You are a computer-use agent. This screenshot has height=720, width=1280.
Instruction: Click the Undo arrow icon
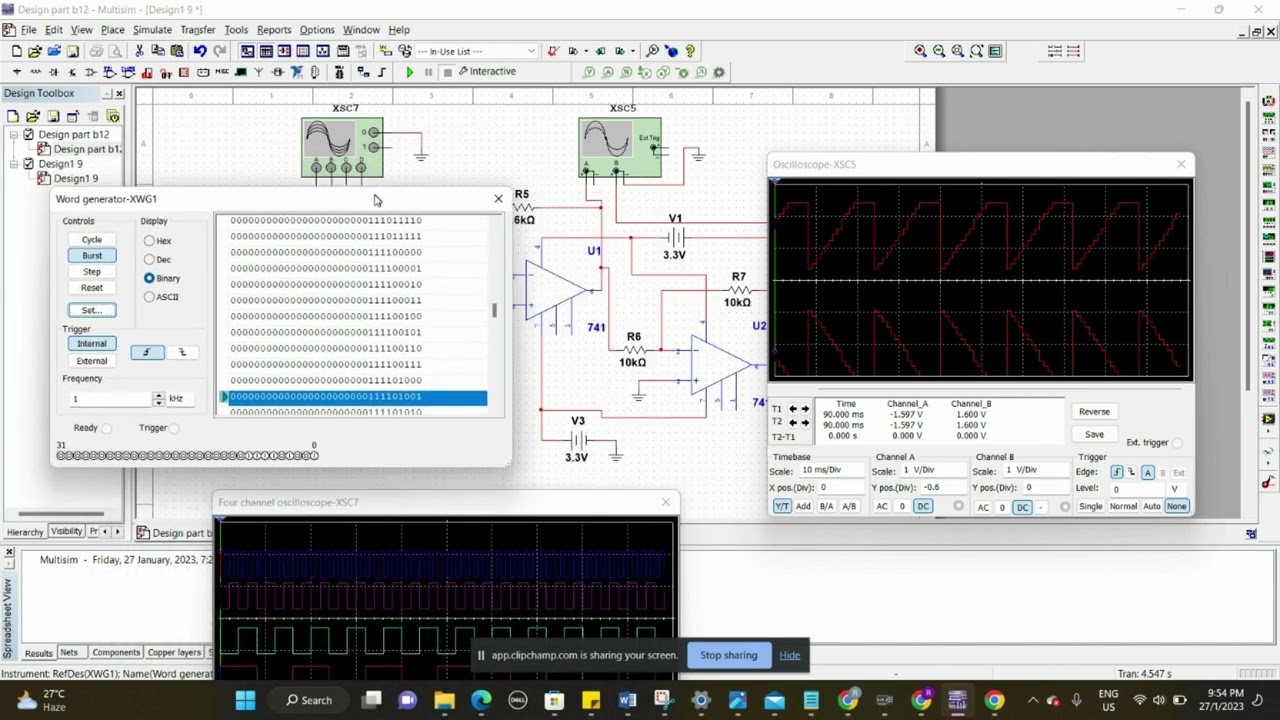point(200,51)
